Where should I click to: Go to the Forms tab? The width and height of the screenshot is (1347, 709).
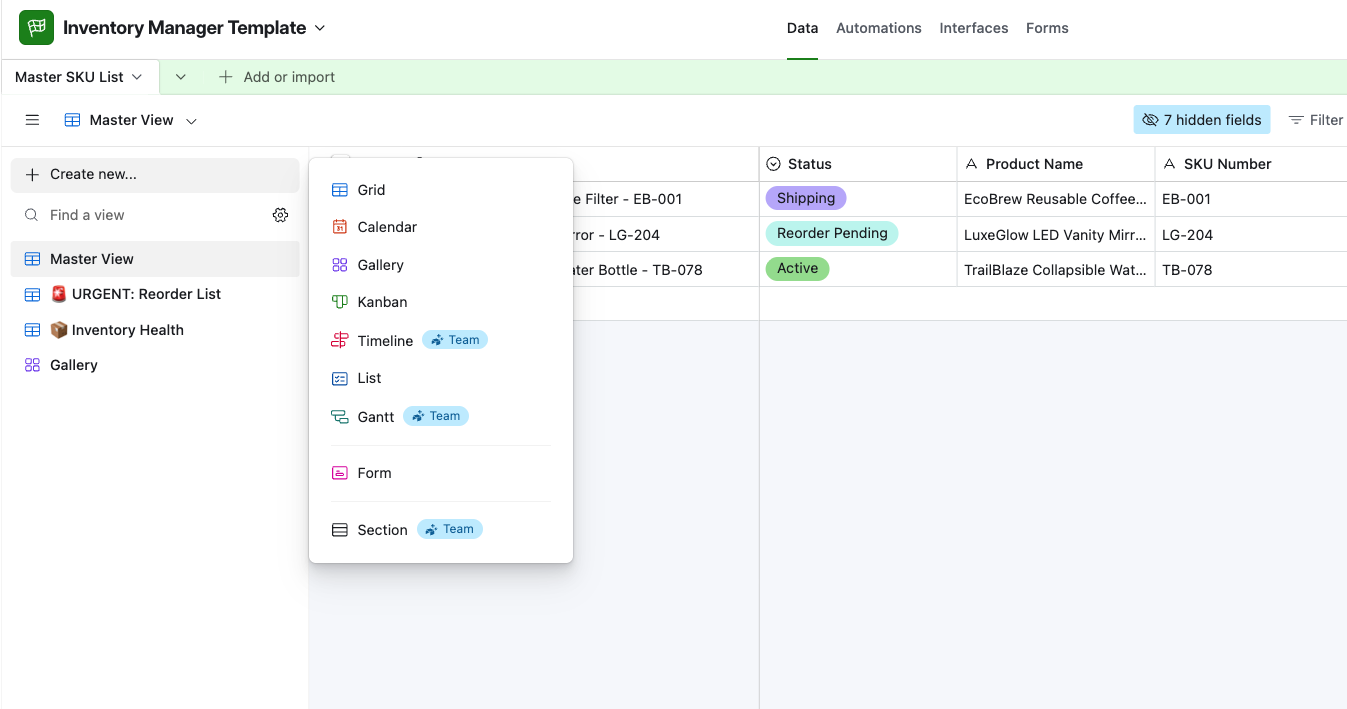[x=1047, y=28]
